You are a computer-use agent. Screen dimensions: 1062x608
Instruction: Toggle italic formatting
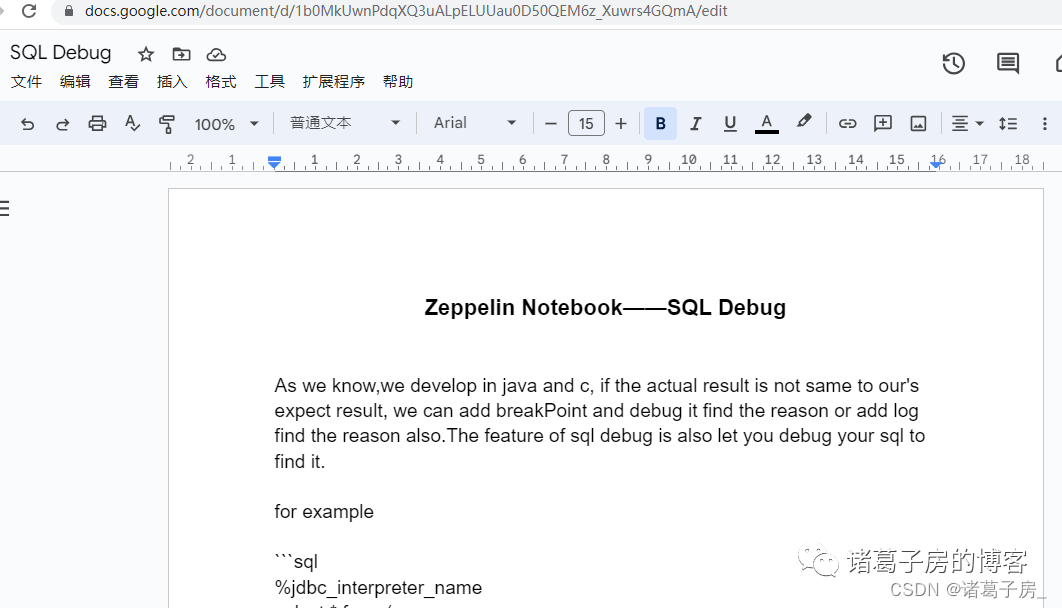pos(695,123)
